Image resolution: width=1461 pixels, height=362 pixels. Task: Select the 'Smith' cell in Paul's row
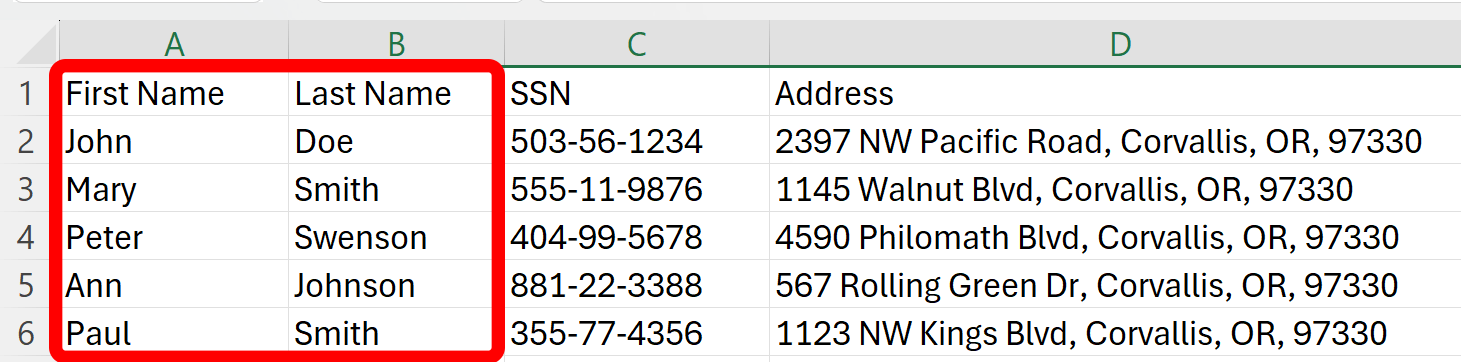click(x=397, y=333)
